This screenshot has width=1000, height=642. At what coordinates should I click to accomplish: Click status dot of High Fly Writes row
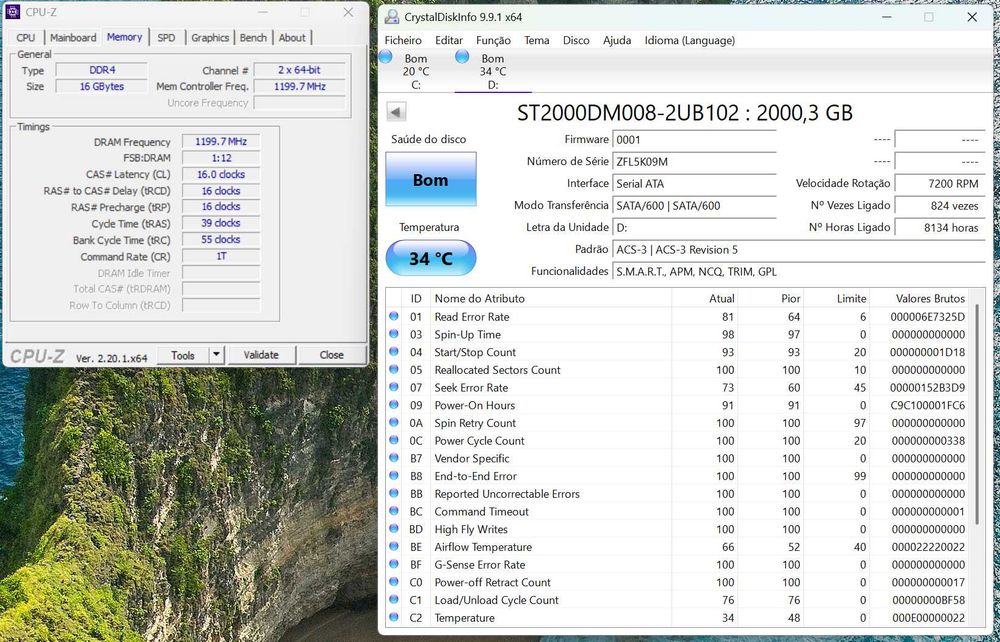pos(393,529)
